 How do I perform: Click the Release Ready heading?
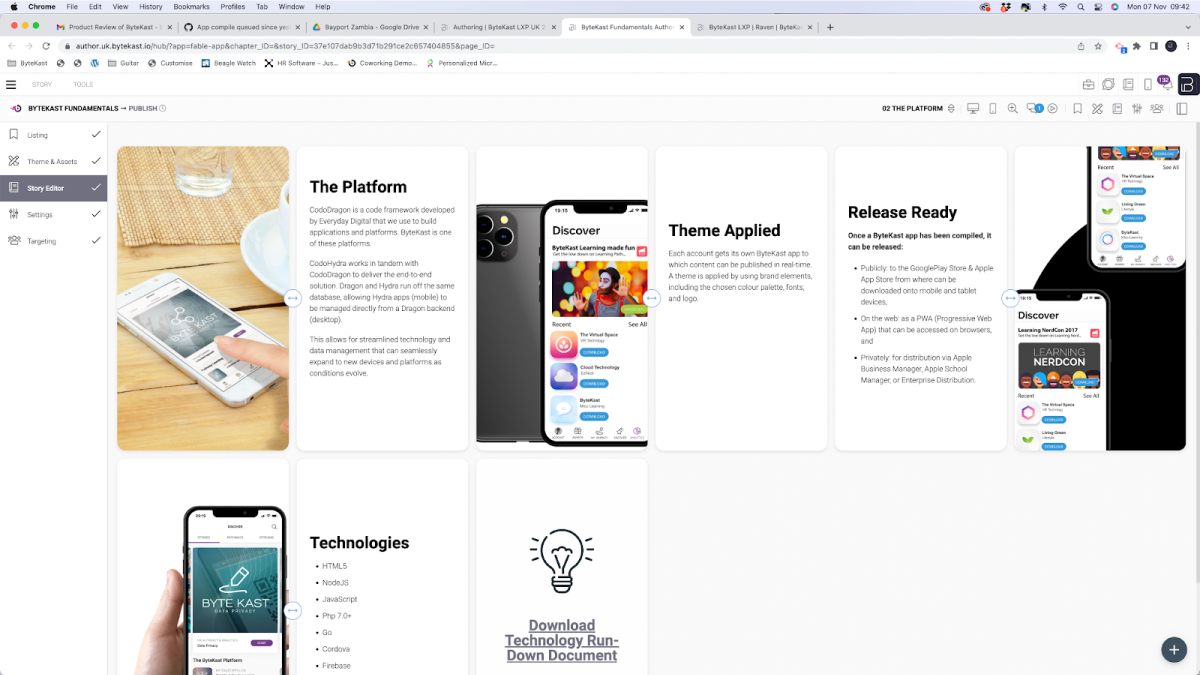coord(902,212)
